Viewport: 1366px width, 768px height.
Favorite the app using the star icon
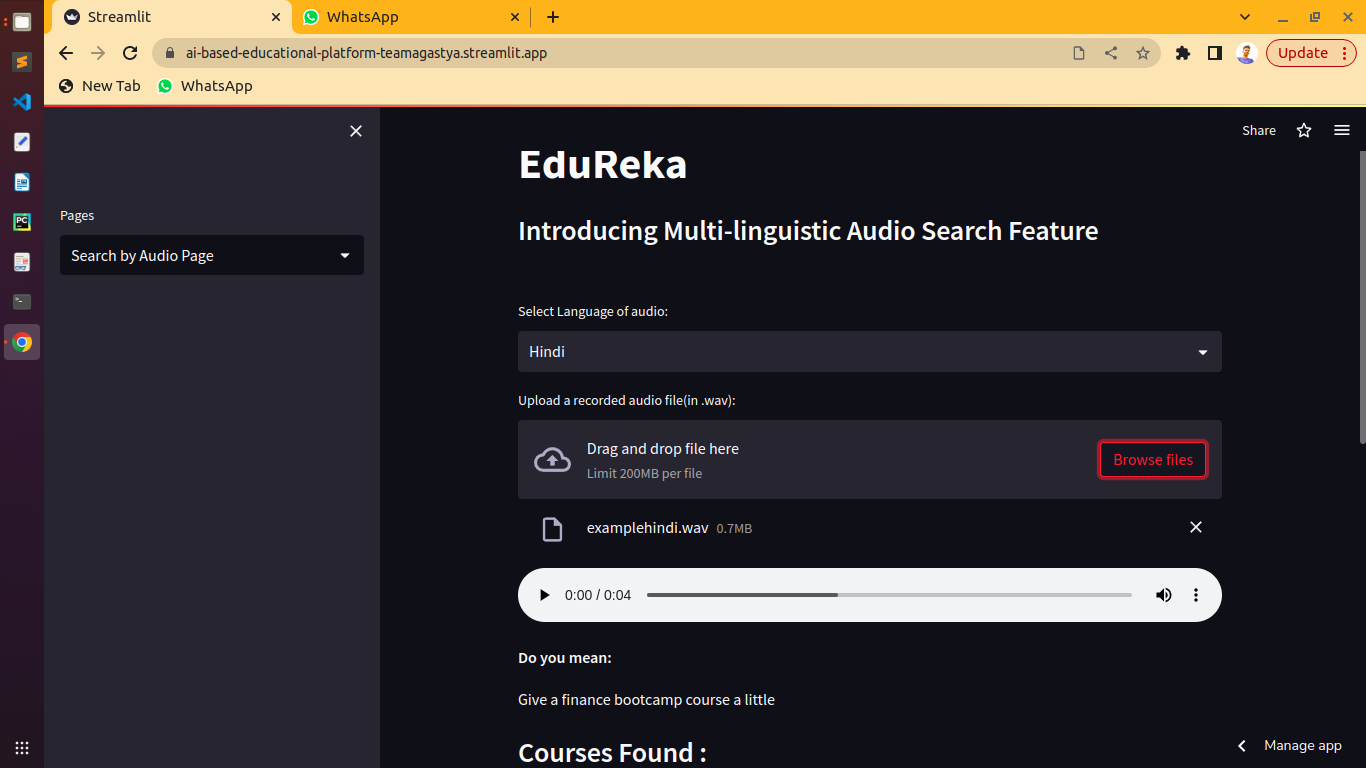coord(1304,130)
